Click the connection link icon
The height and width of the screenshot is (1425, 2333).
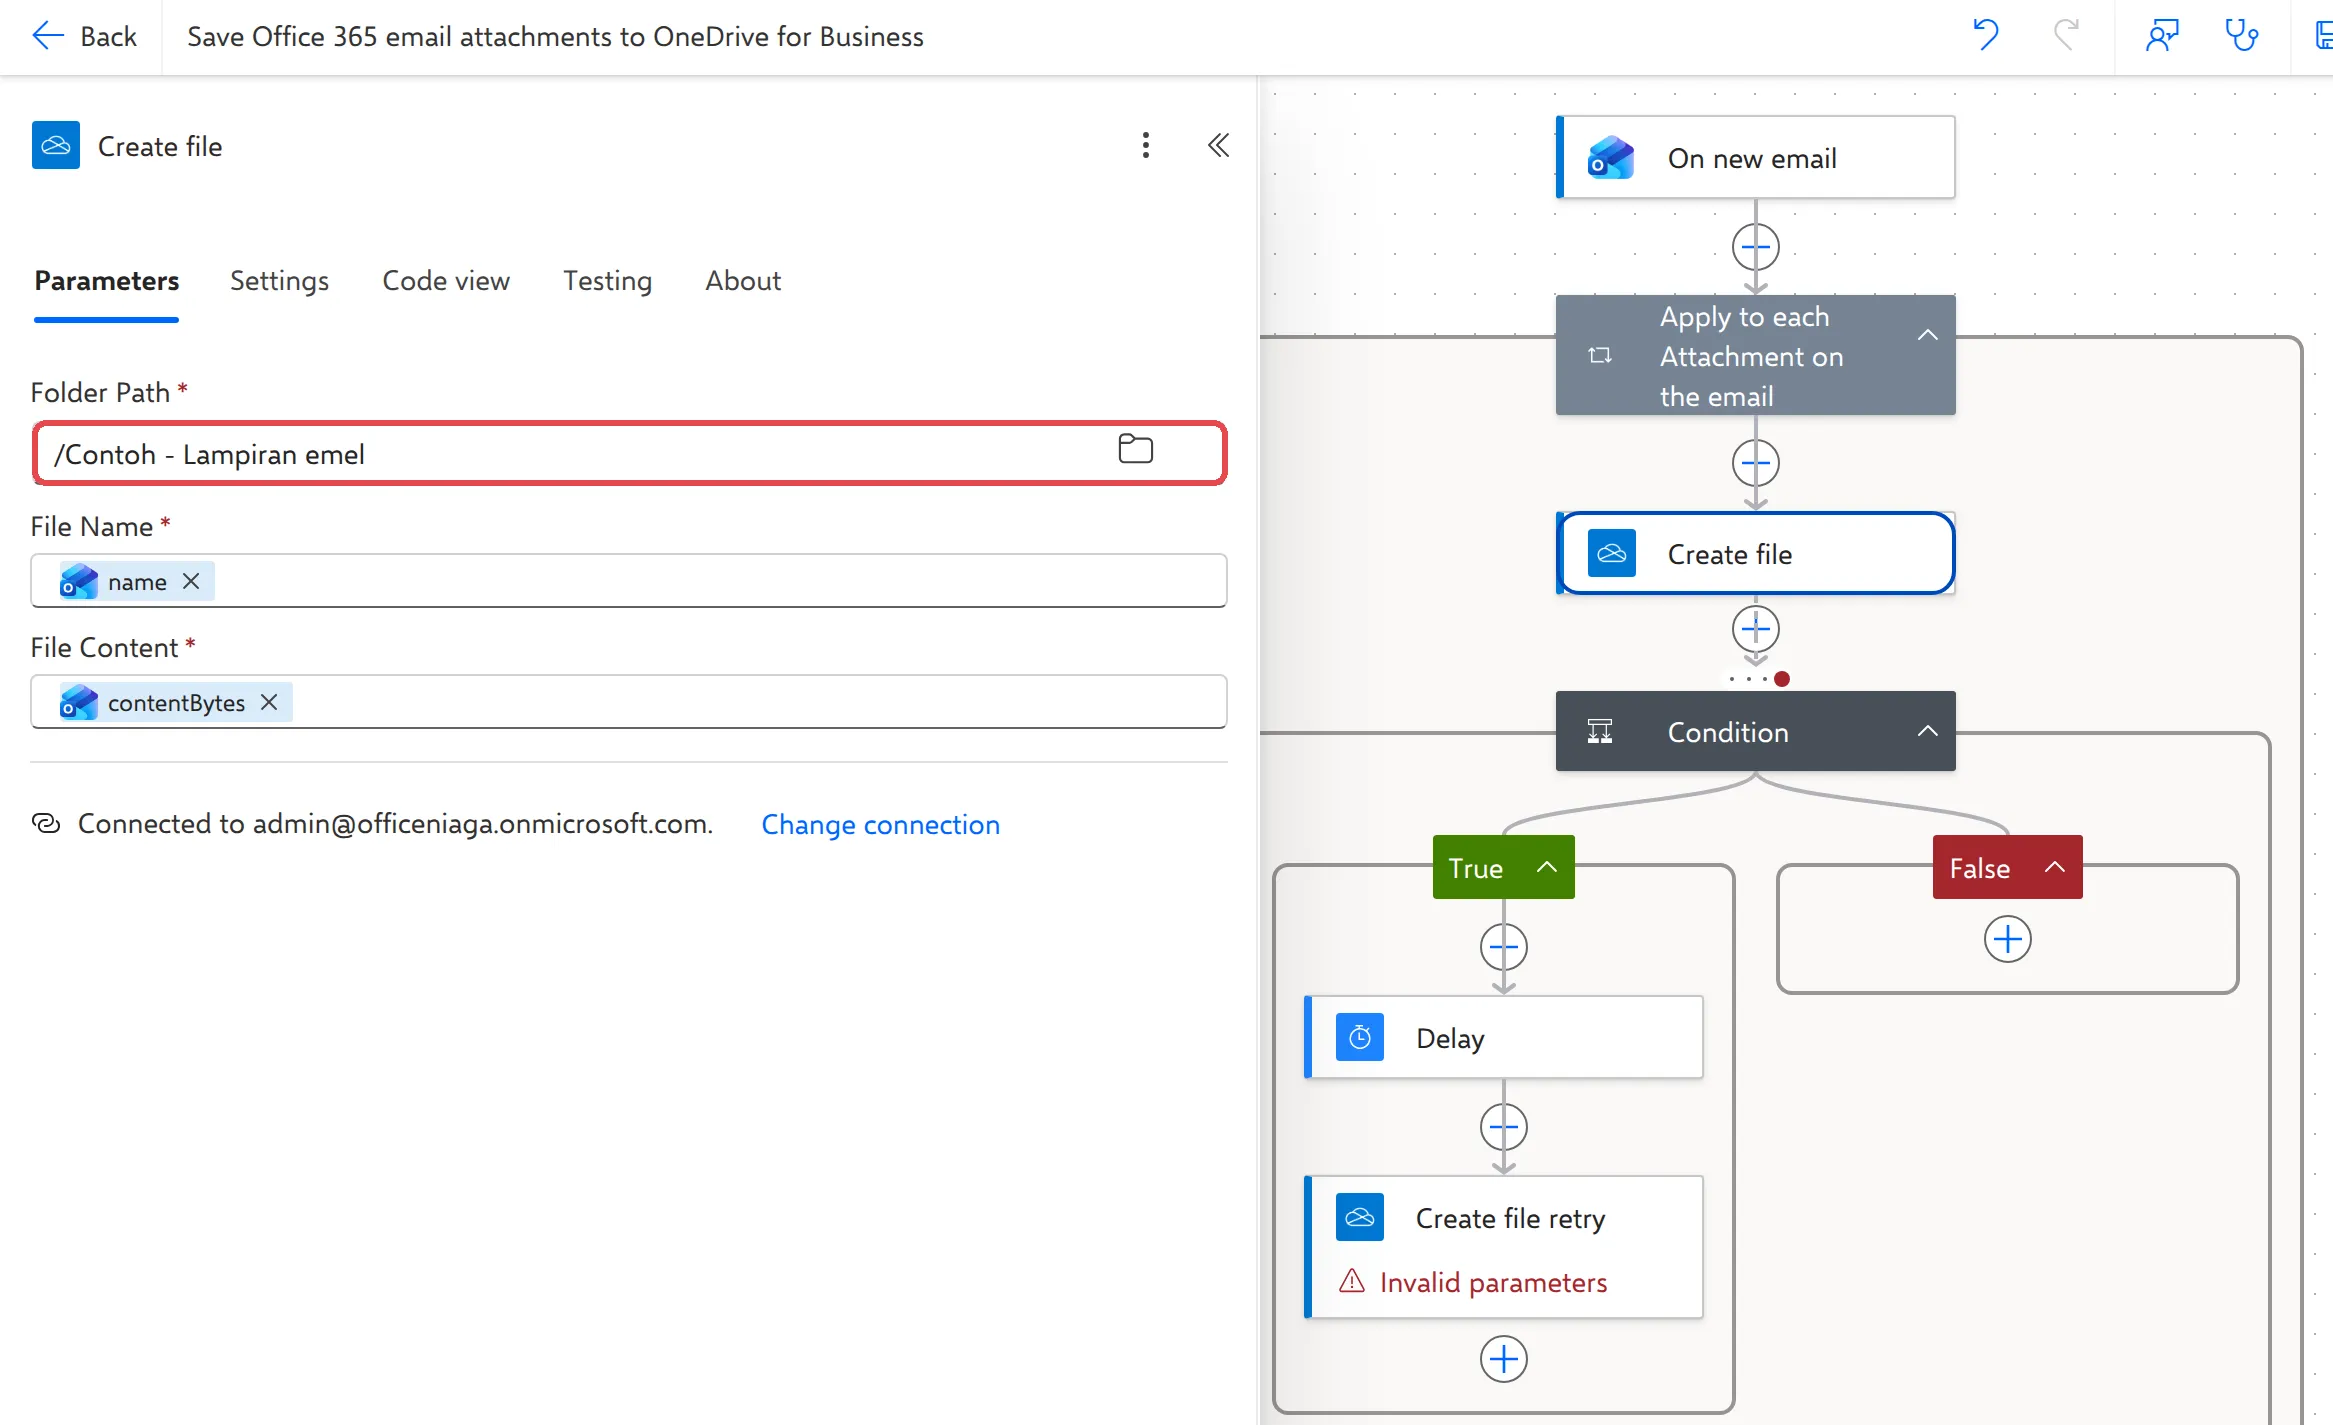[x=46, y=823]
